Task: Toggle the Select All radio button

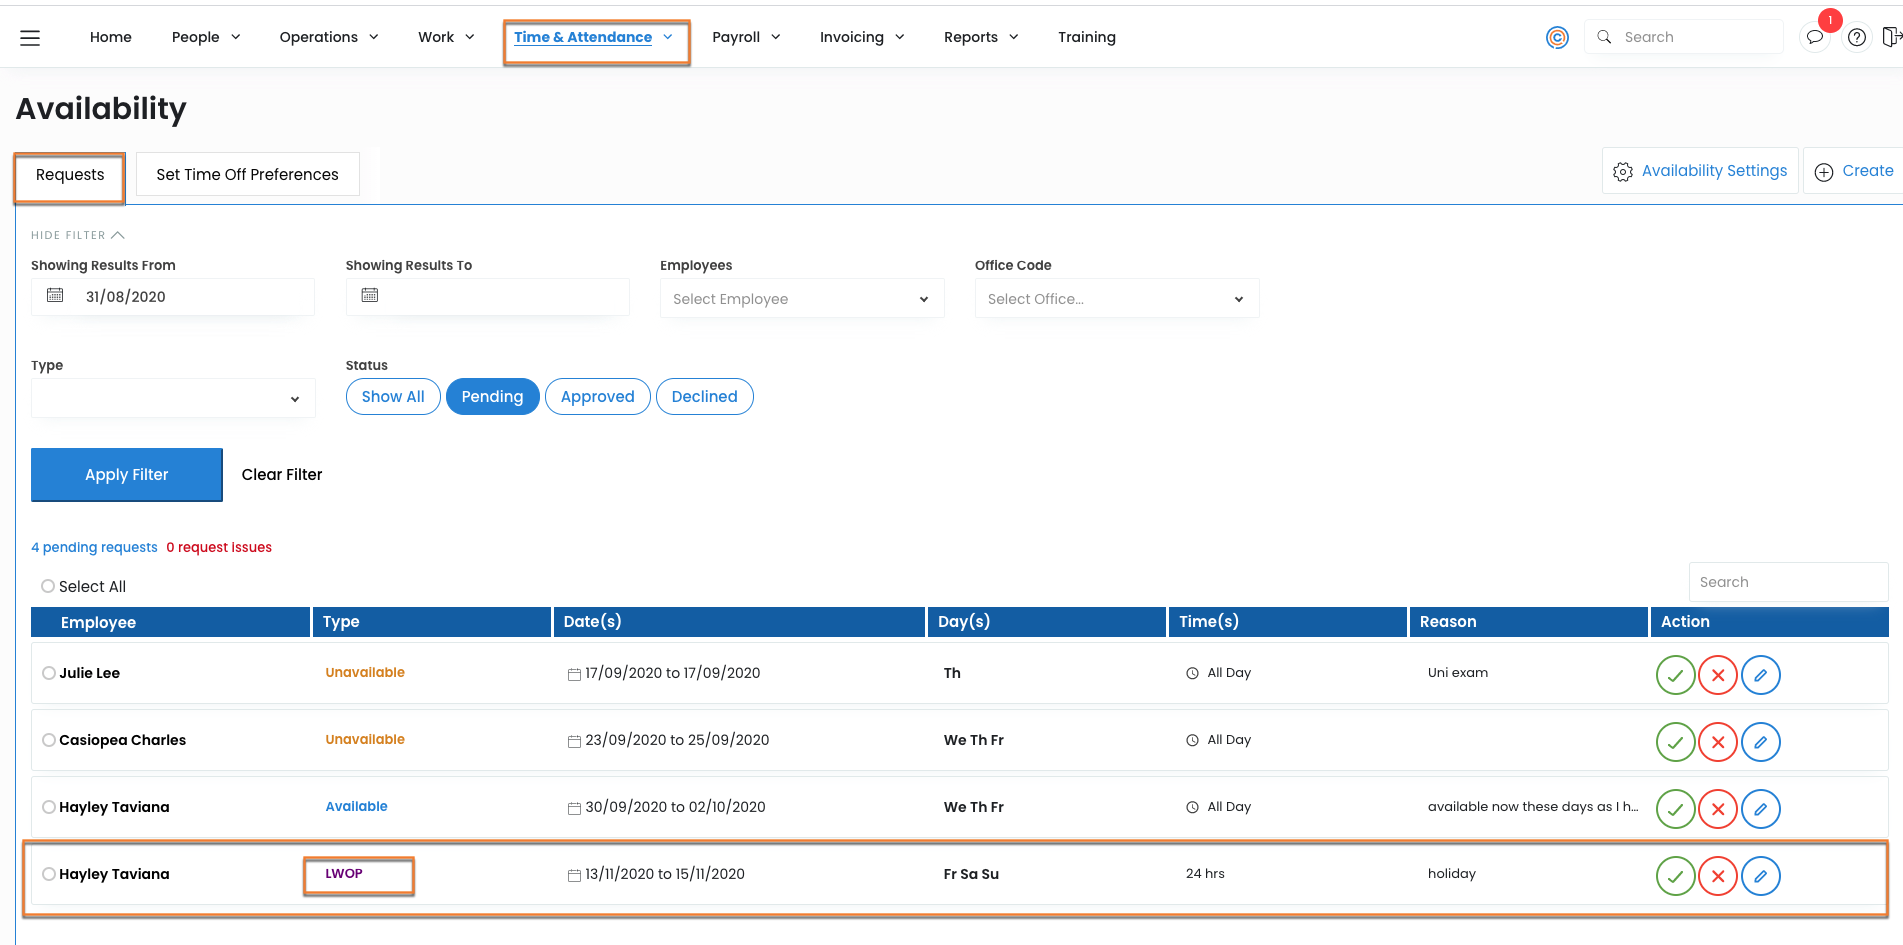Action: pyautogui.click(x=48, y=586)
